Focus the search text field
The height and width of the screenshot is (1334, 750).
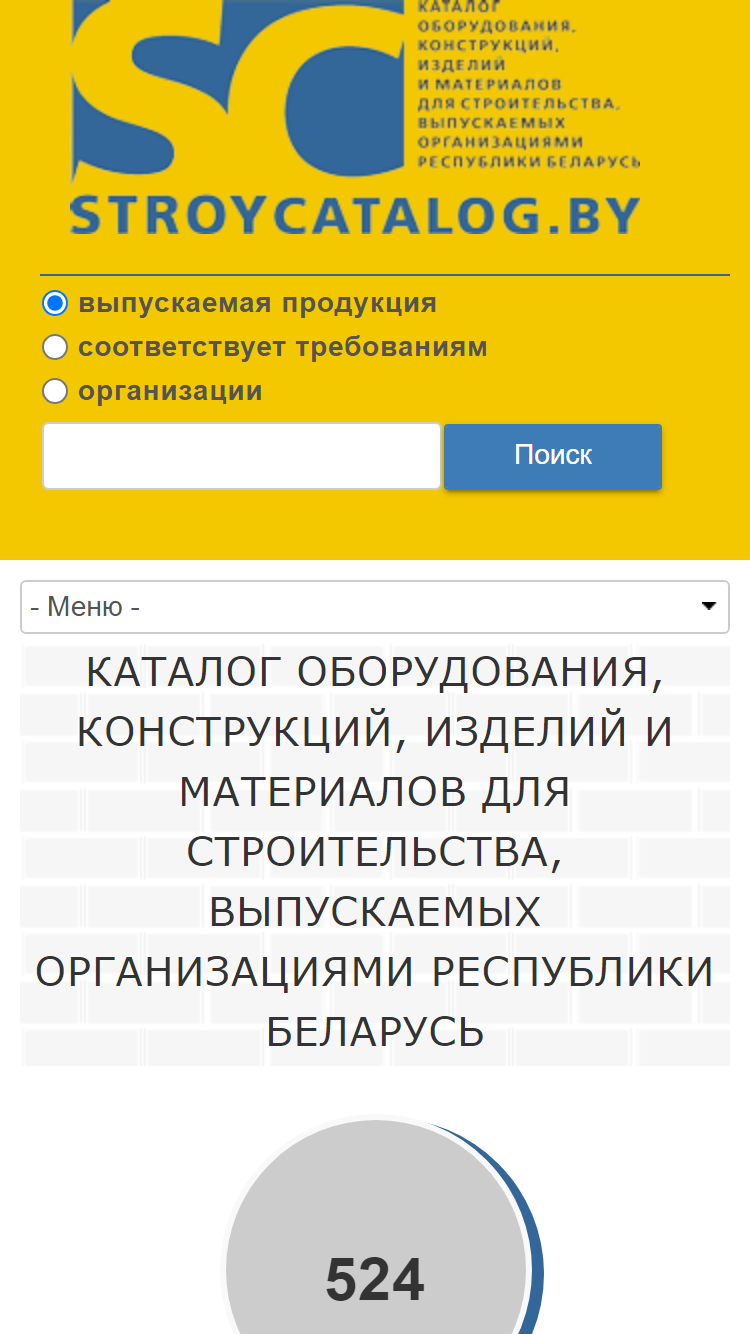[242, 456]
